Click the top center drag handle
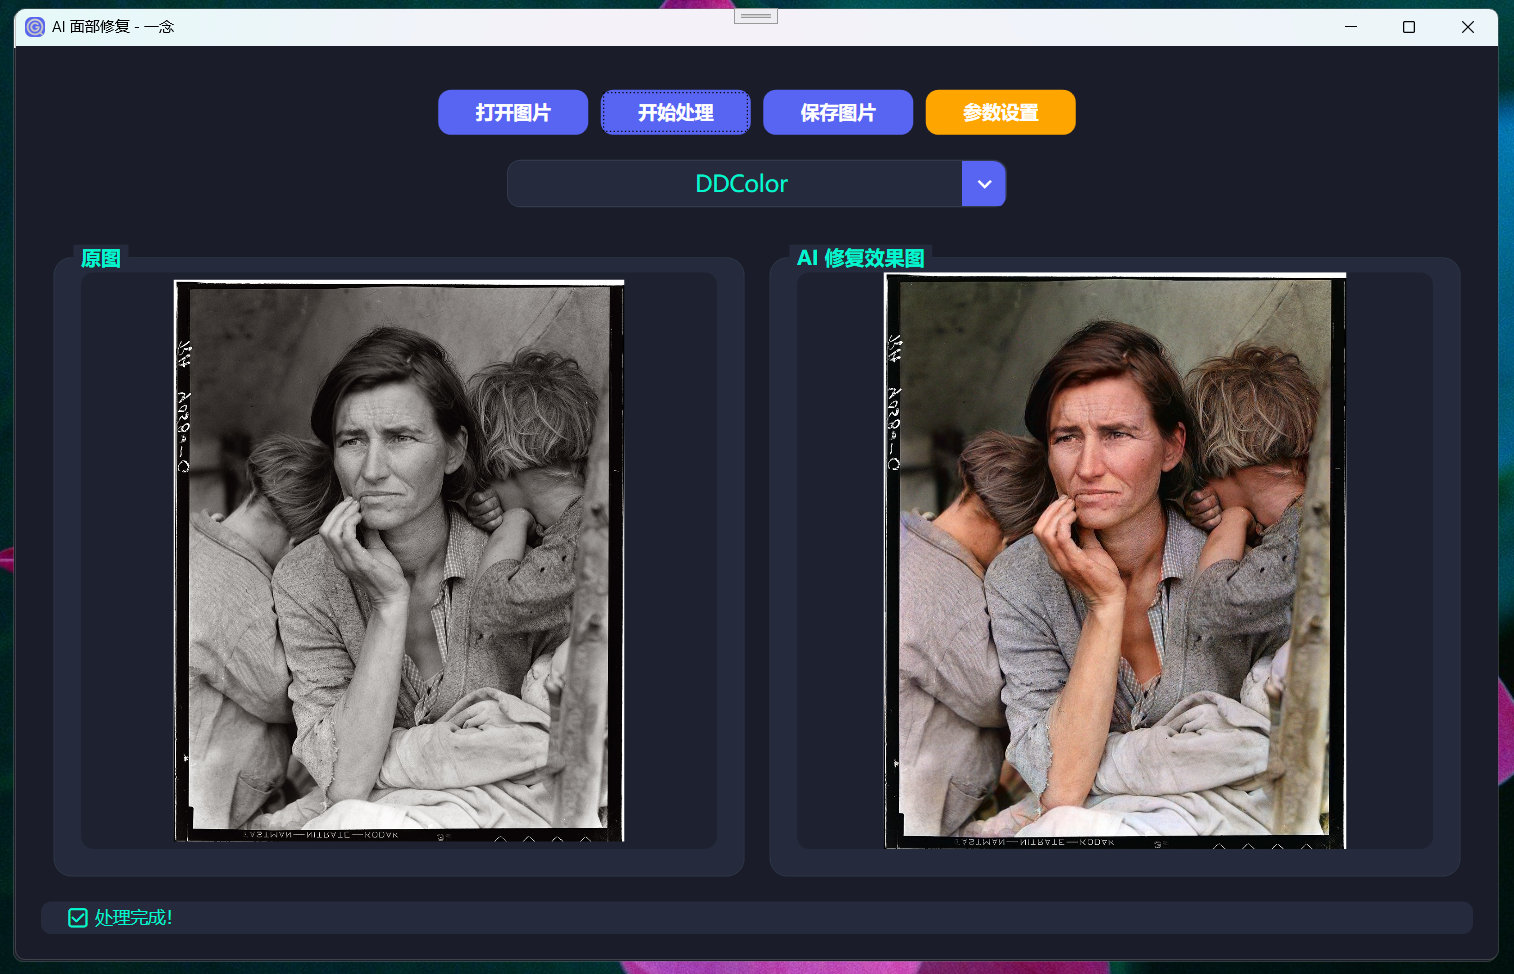 (756, 16)
